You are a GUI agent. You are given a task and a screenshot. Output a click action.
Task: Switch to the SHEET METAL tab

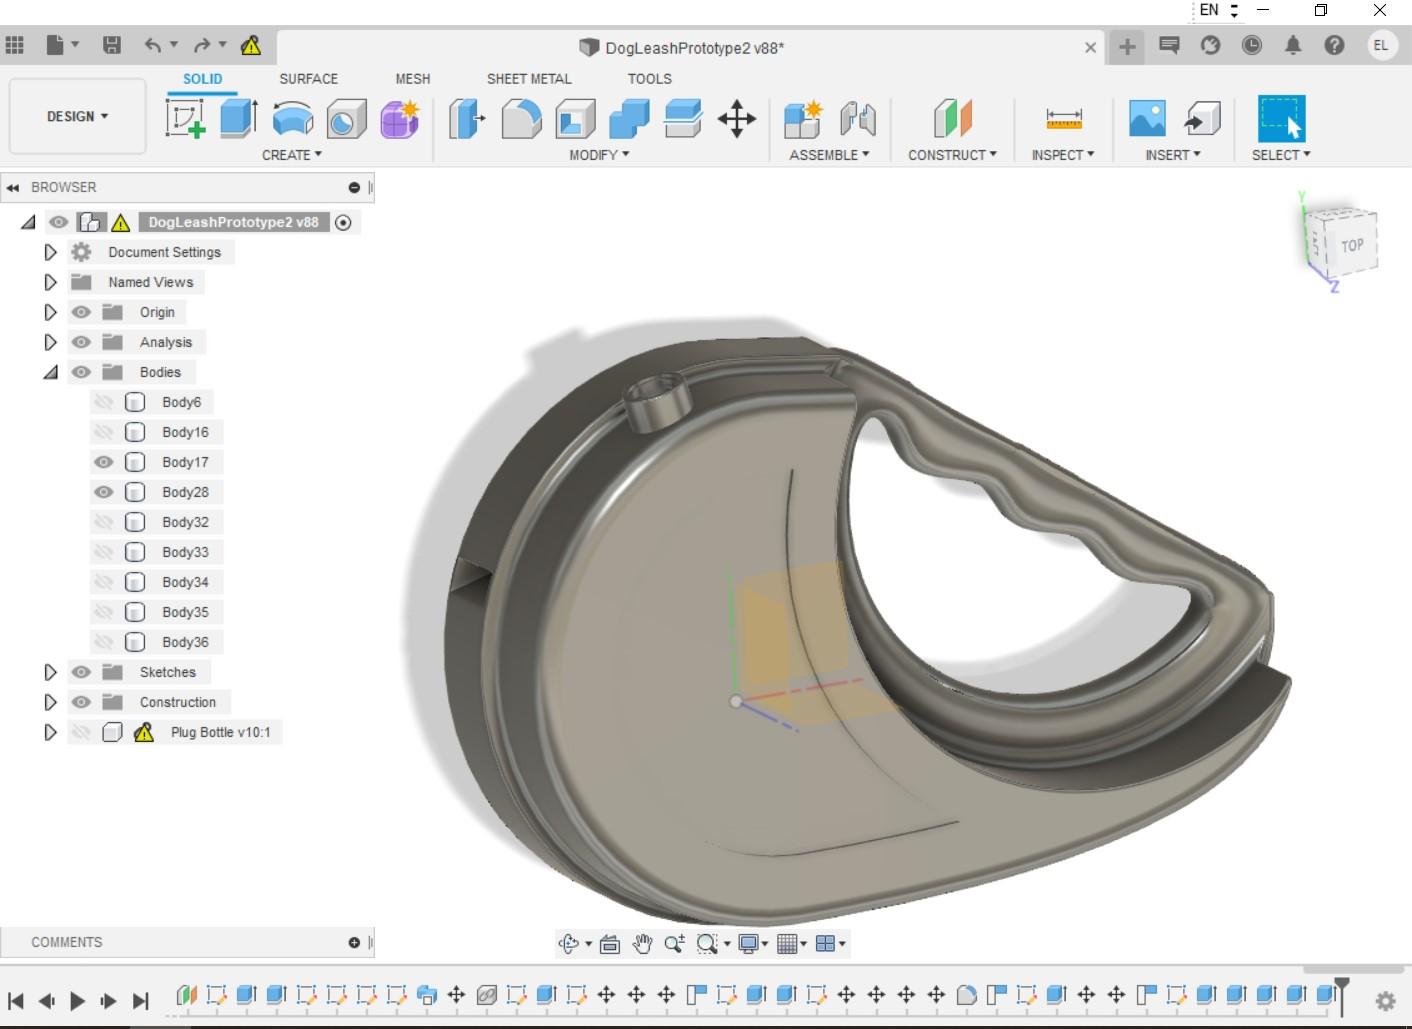(529, 78)
